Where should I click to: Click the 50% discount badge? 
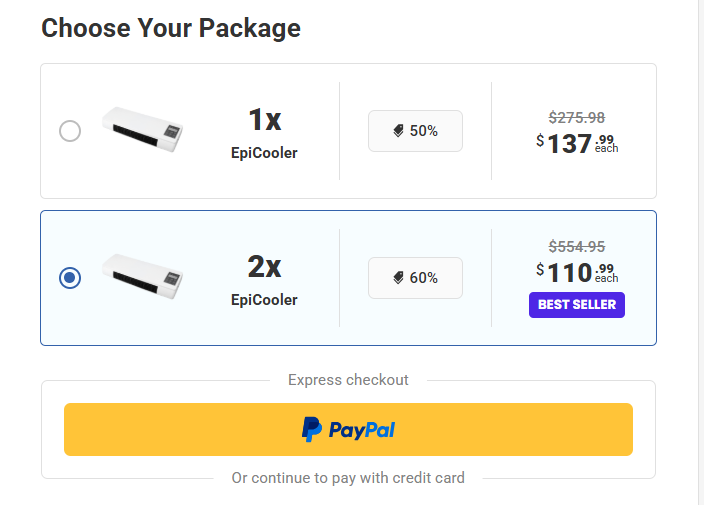(x=415, y=131)
